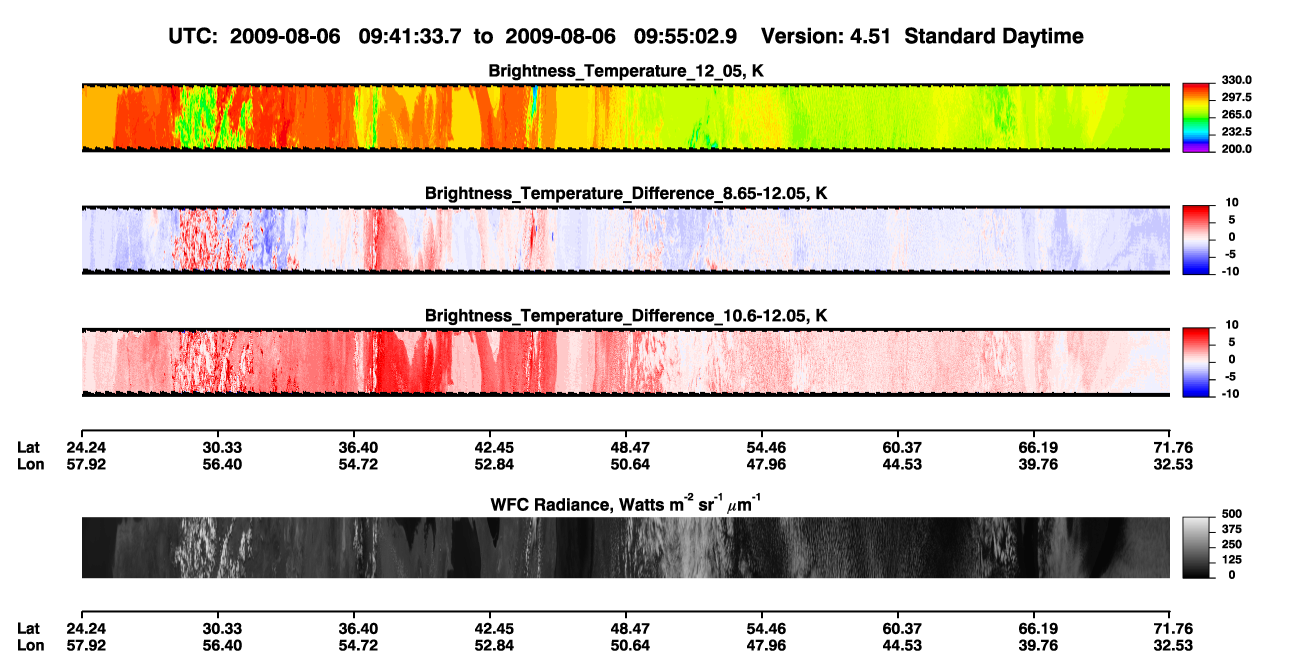The image size is (1300, 667).
Task: Click the Brightness_Temperature_12_05 plot title
Action: coord(626,71)
